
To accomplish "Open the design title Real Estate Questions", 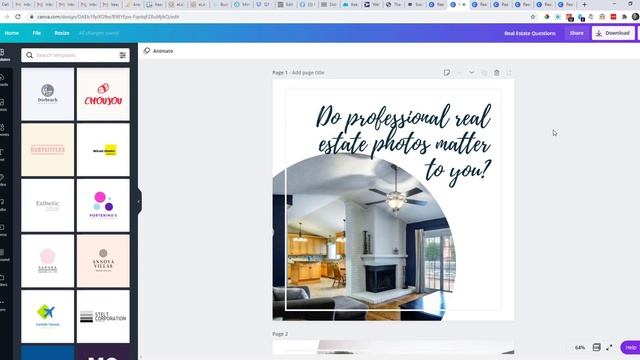I will click(530, 33).
